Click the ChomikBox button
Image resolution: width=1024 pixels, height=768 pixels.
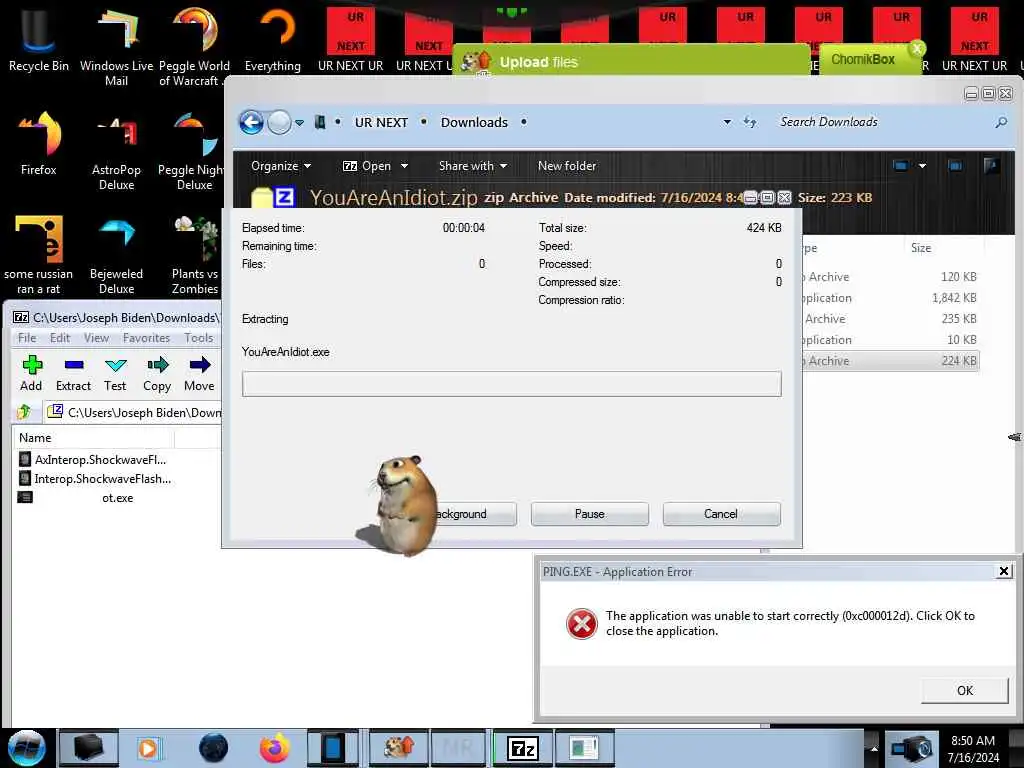(x=862, y=59)
